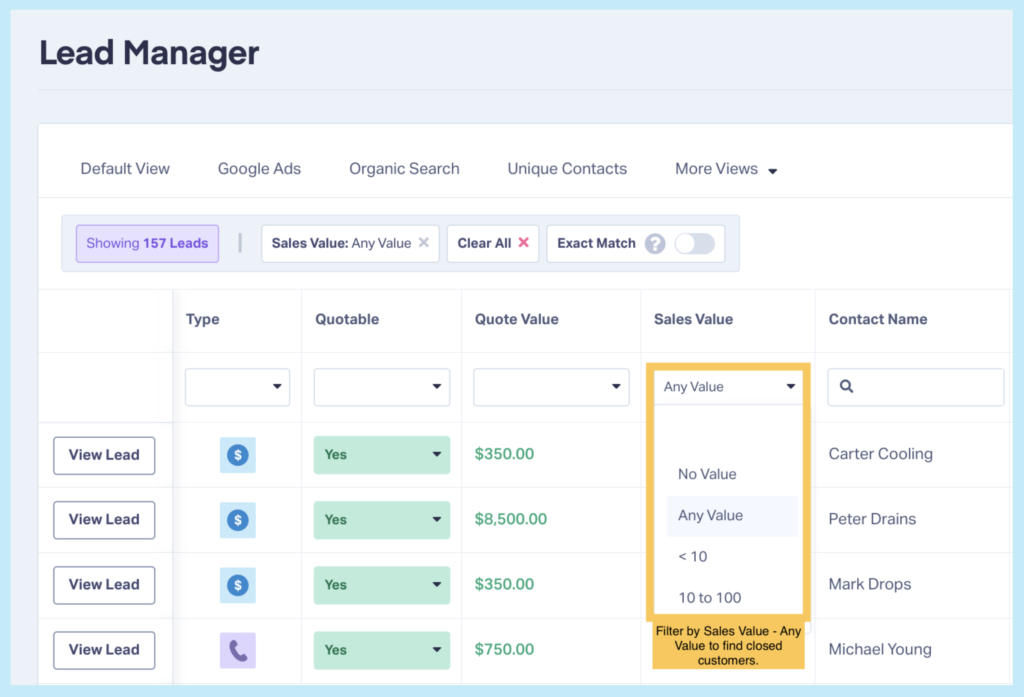Viewport: 1024px width, 697px height.
Task: Open the Type column filter dropdown
Action: [x=237, y=387]
